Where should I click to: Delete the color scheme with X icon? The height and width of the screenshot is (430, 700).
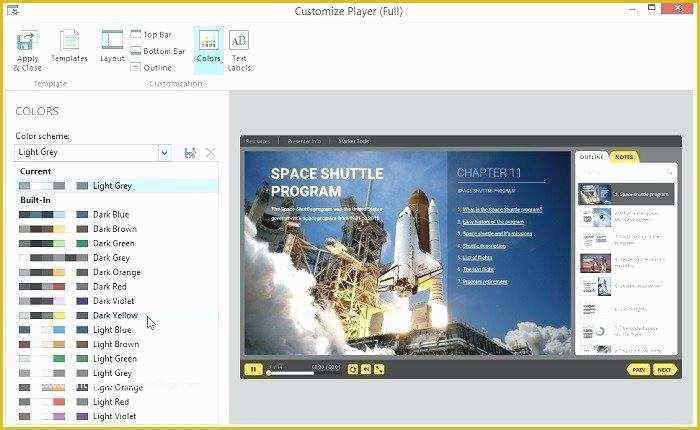coord(210,153)
